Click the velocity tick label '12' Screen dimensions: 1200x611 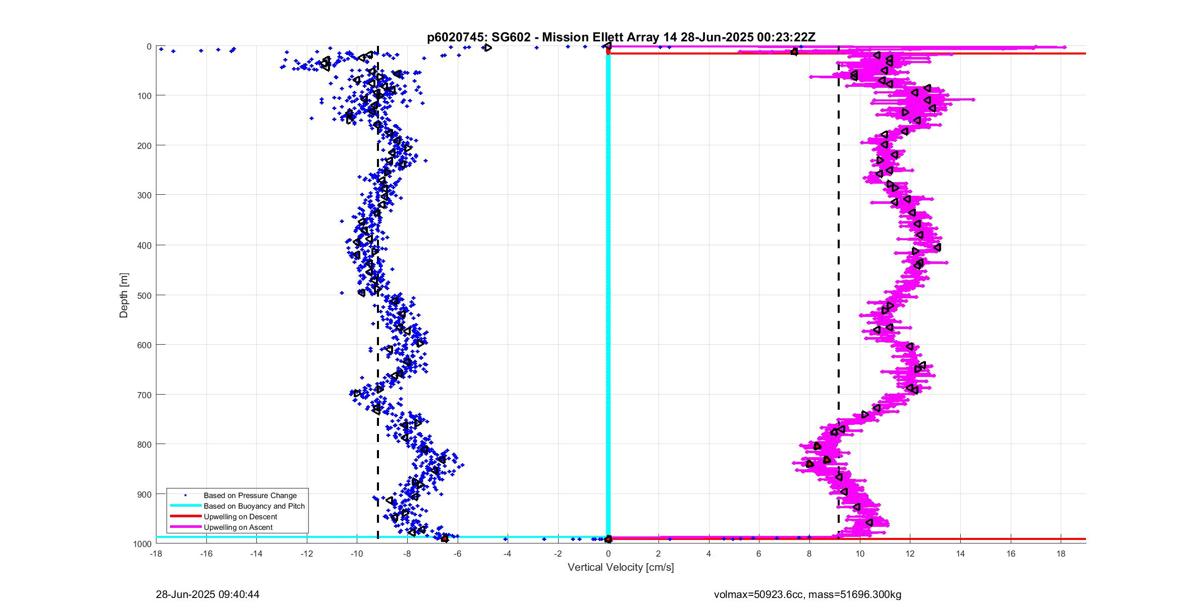click(x=910, y=553)
